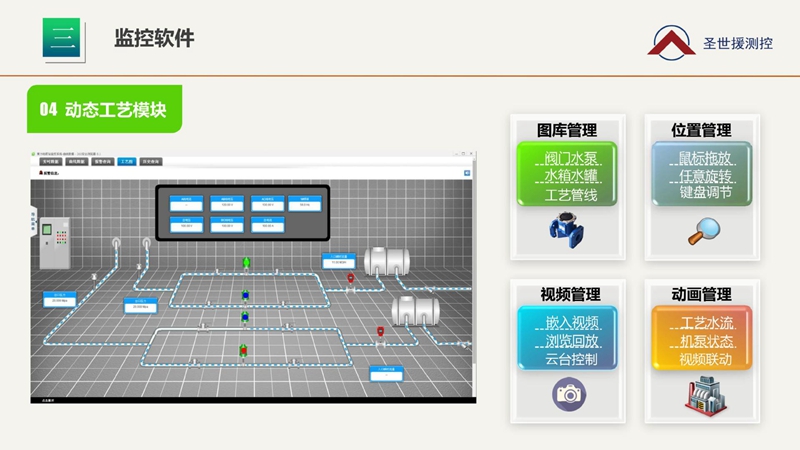Select the upper white storage tank

387,261
